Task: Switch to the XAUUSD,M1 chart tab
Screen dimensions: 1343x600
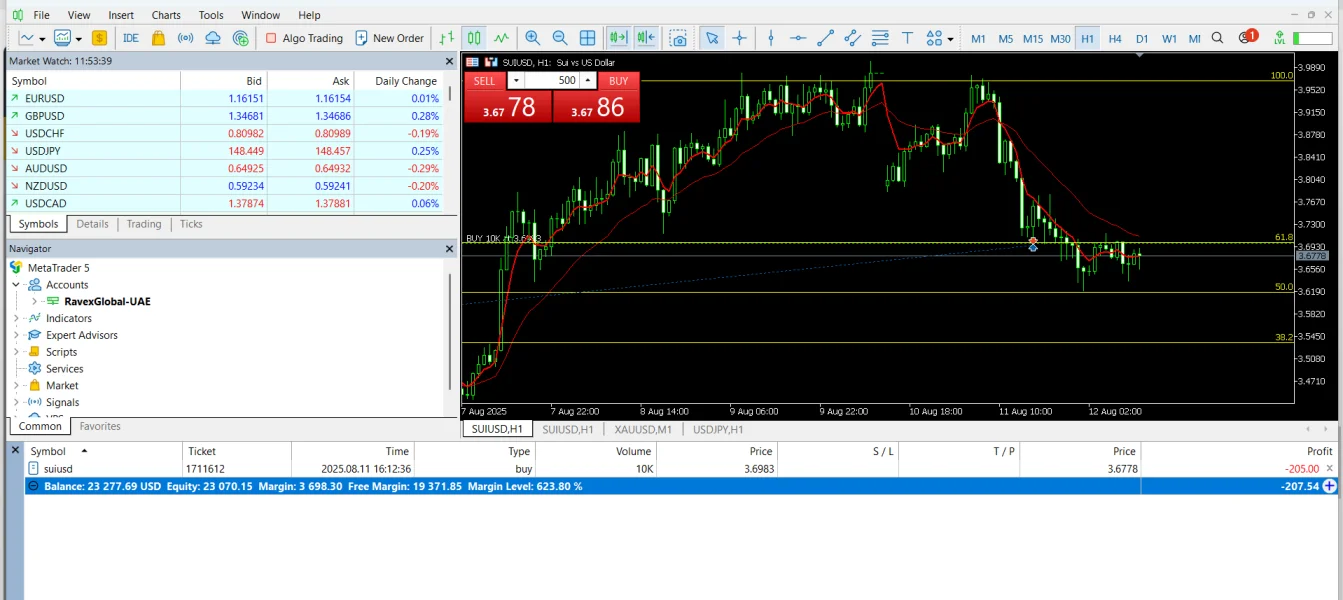Action: pyautogui.click(x=643, y=429)
